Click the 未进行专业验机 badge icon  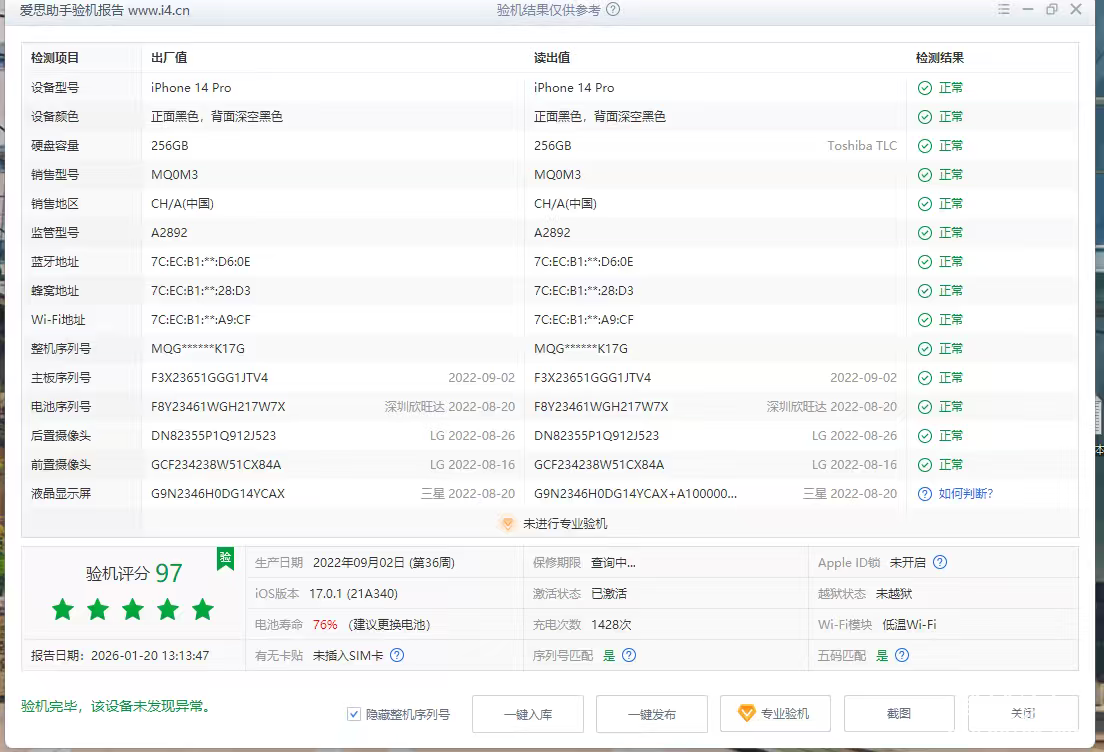(x=508, y=523)
